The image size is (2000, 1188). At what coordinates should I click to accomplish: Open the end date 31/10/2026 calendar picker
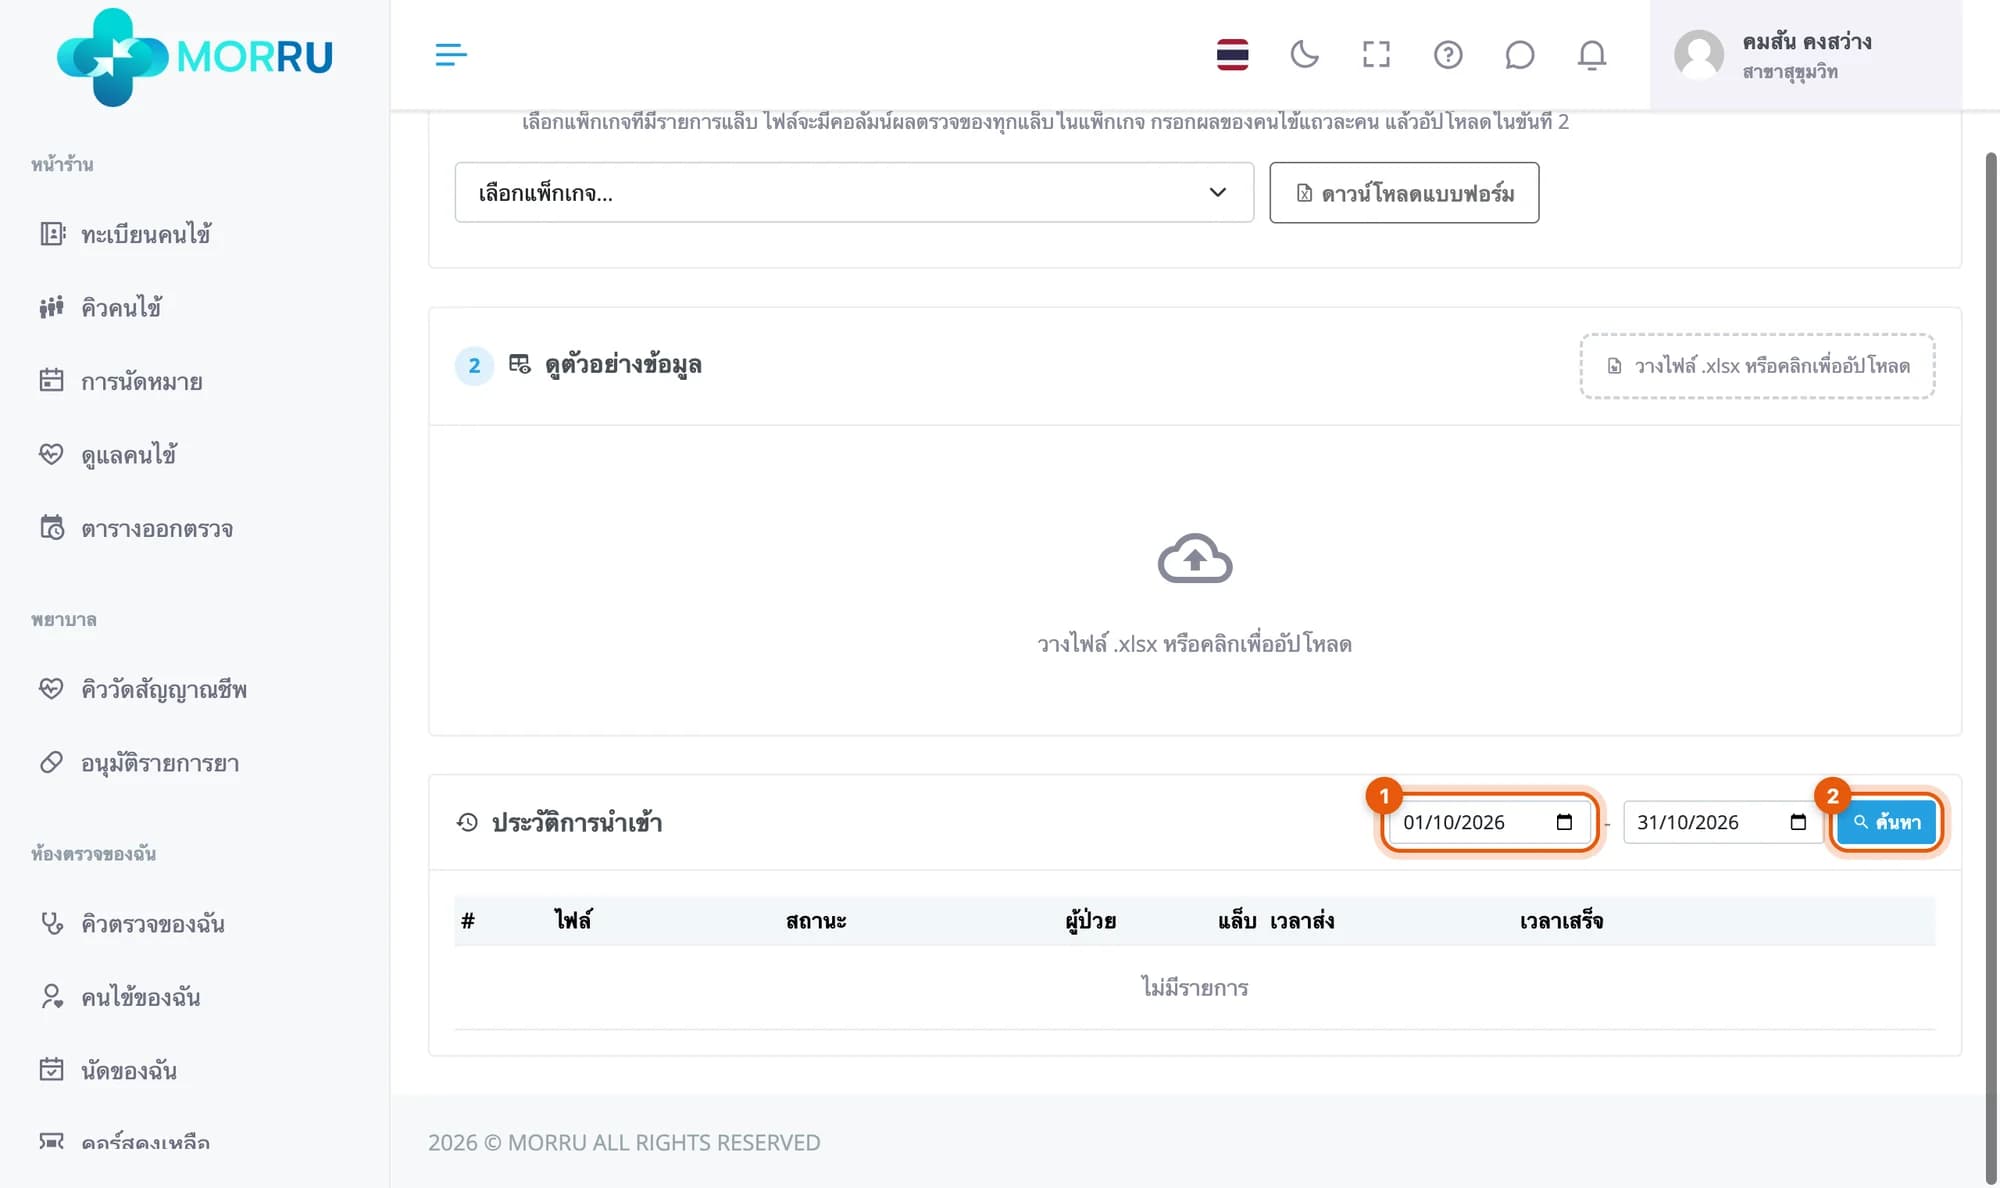[x=1798, y=822]
